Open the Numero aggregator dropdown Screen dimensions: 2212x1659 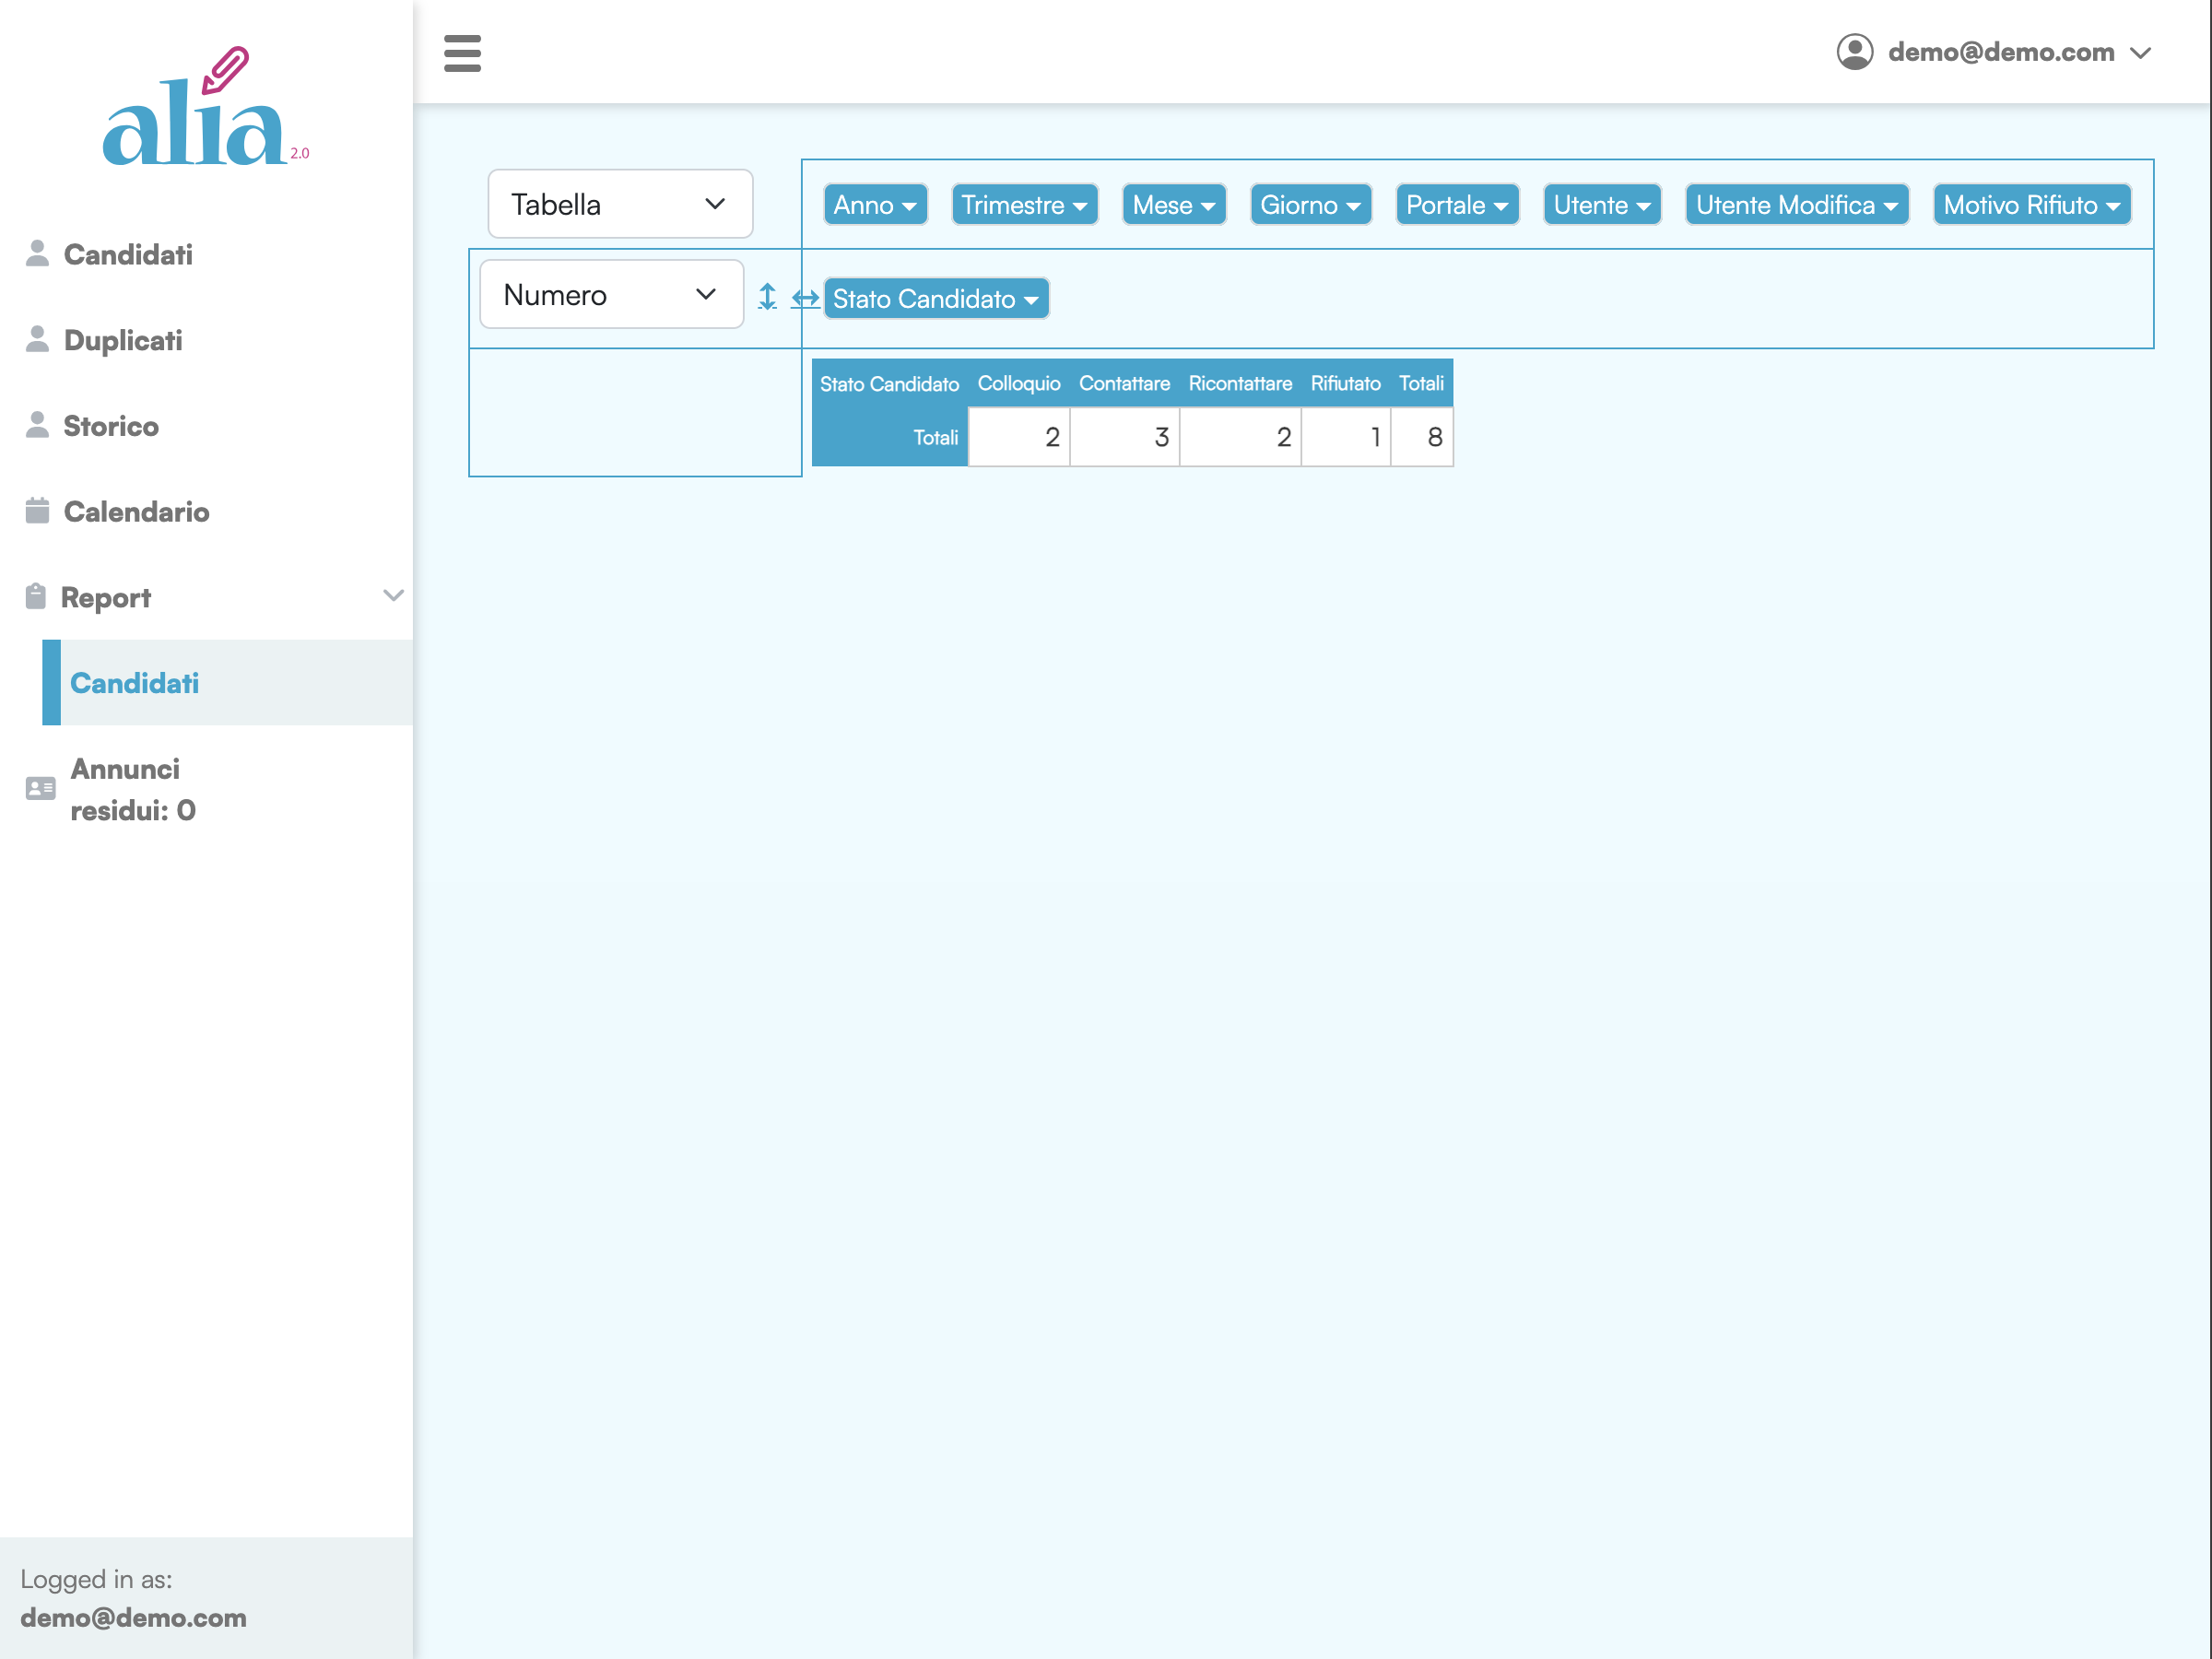point(611,295)
